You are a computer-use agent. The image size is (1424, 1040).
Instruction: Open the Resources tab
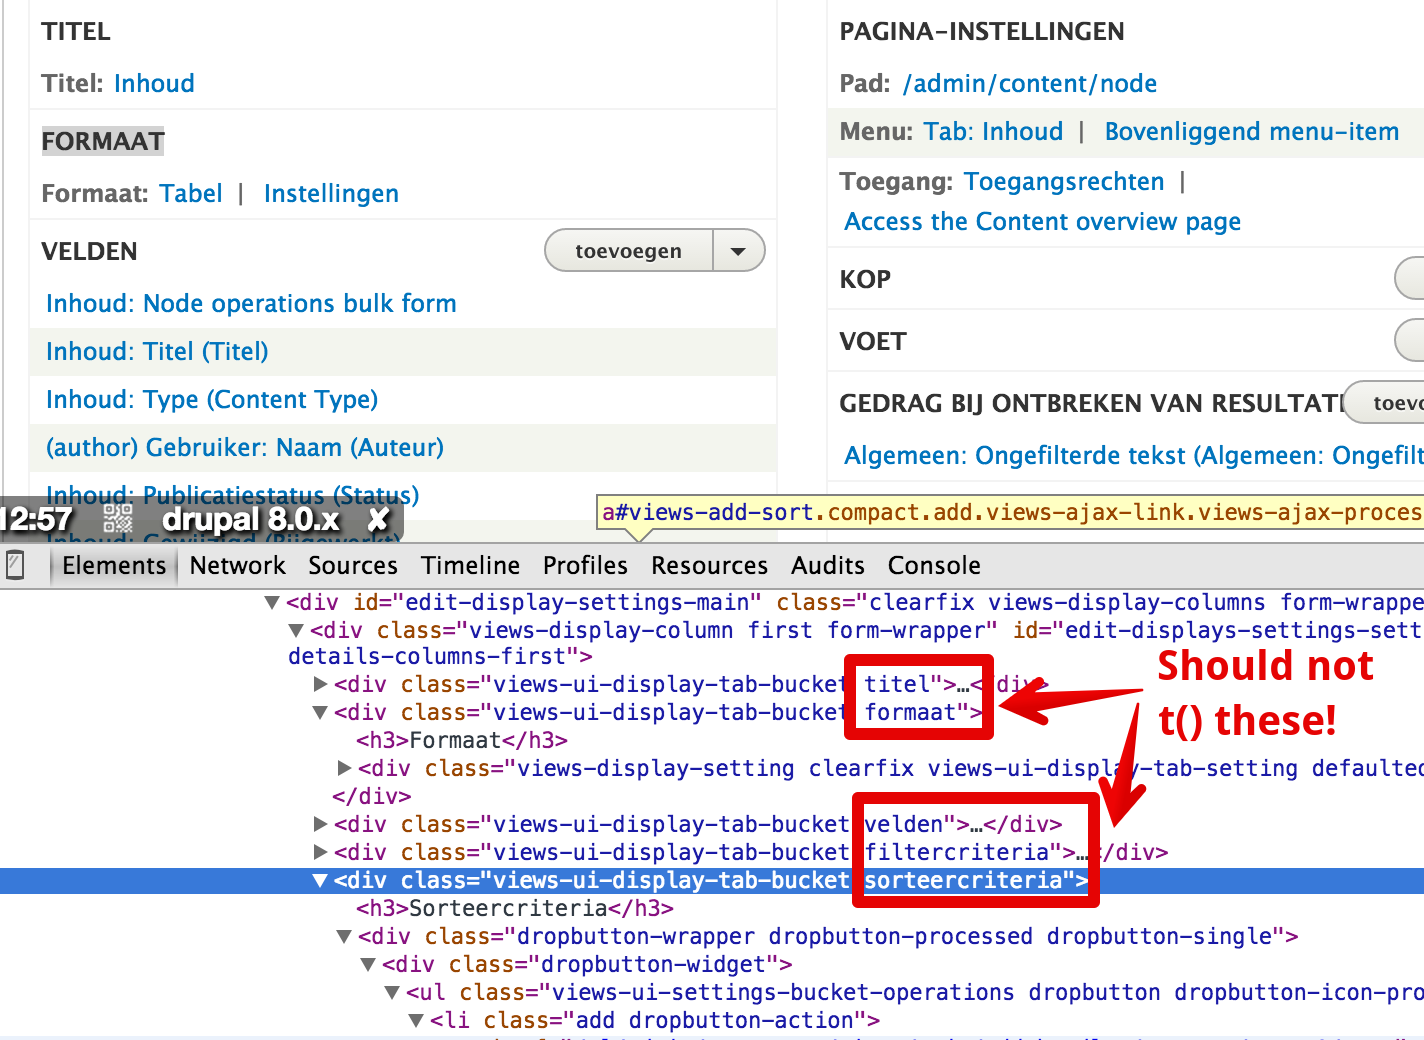[x=709, y=566]
